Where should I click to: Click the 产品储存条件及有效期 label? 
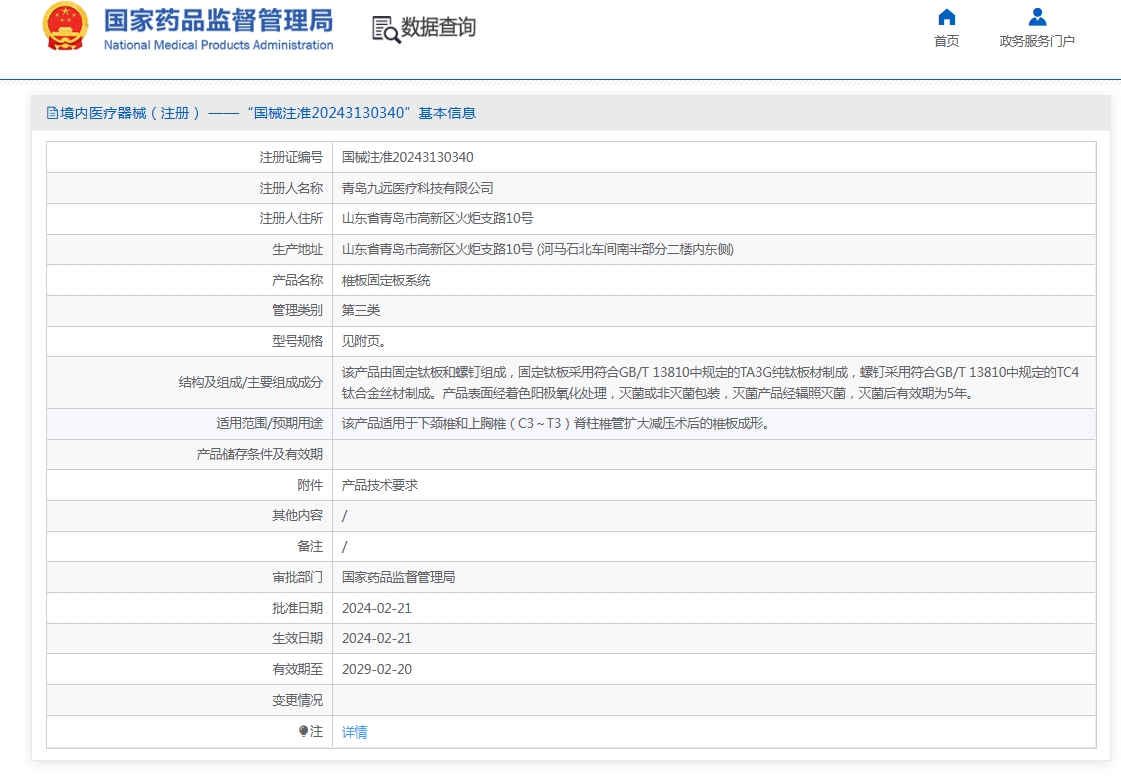point(260,454)
